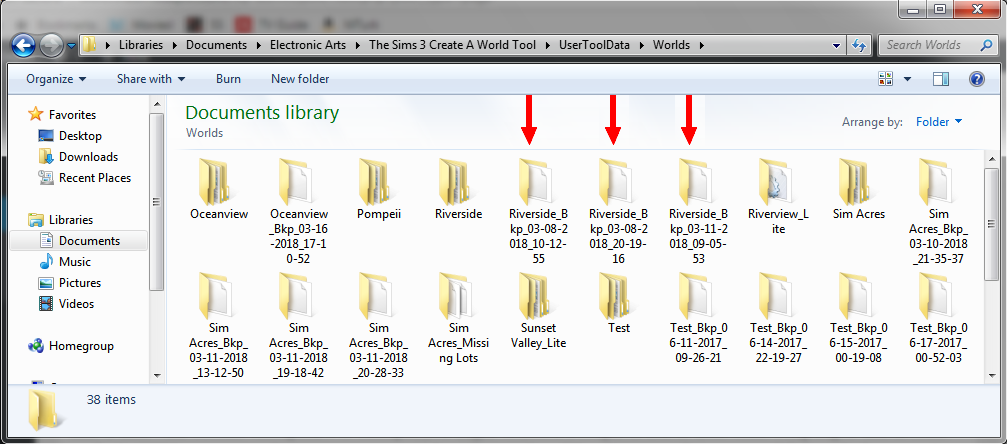Select the Sim Acres_Missing Lots folder
Viewport: 1007px width, 444px height.
coord(458,298)
